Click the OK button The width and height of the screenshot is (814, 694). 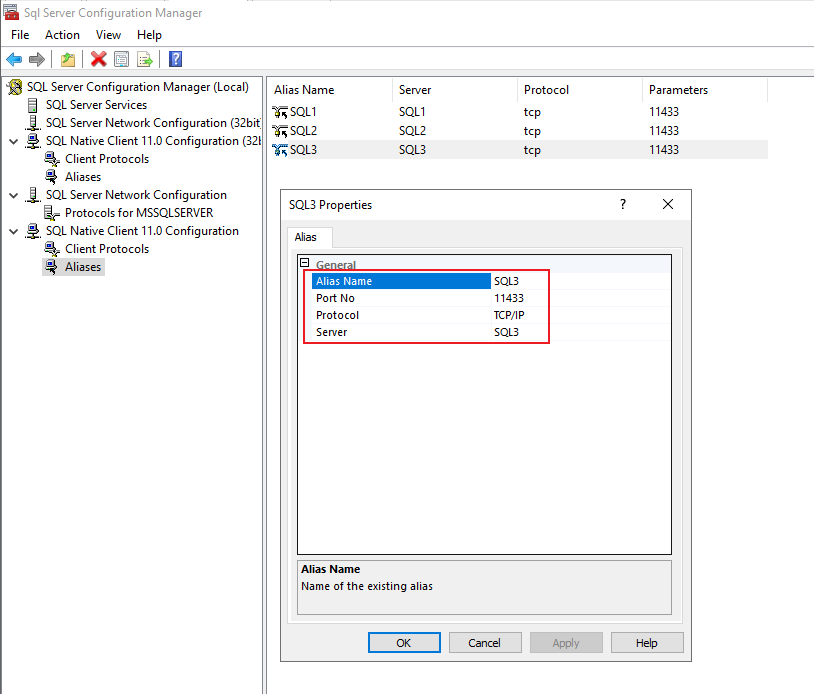404,643
